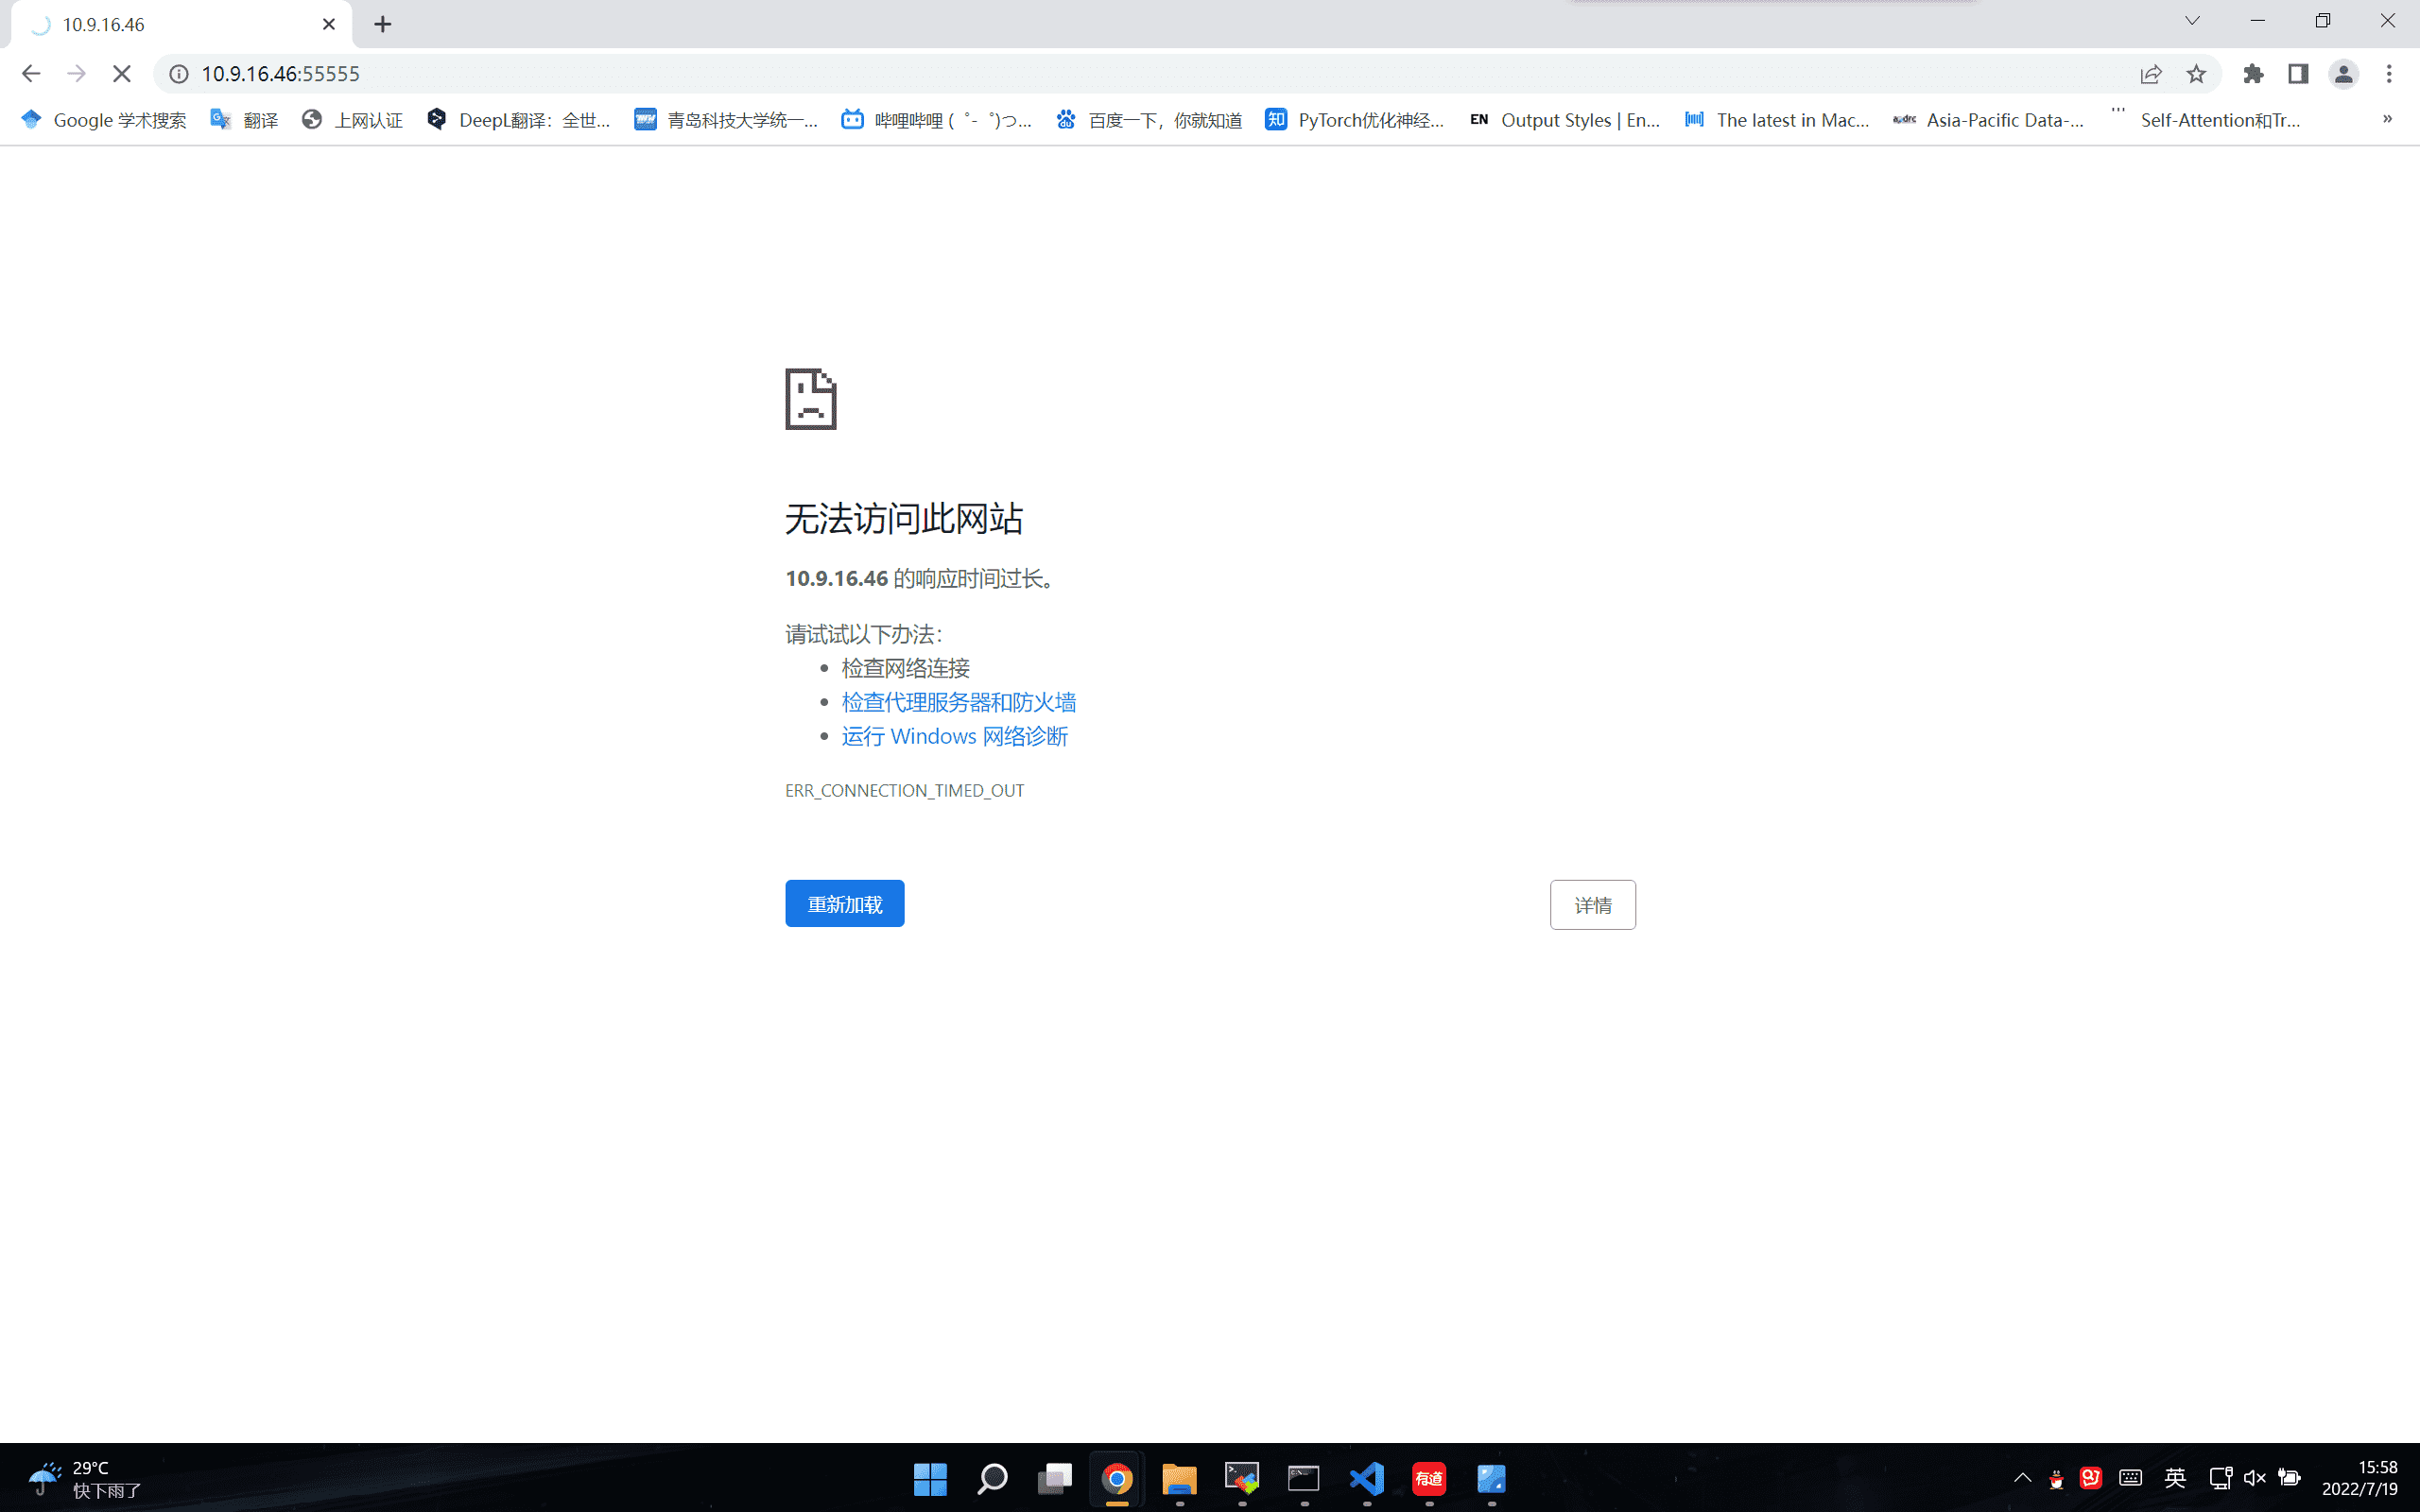This screenshot has width=2420, height=1512.
Task: Share this page via share icon
Action: coord(2151,74)
